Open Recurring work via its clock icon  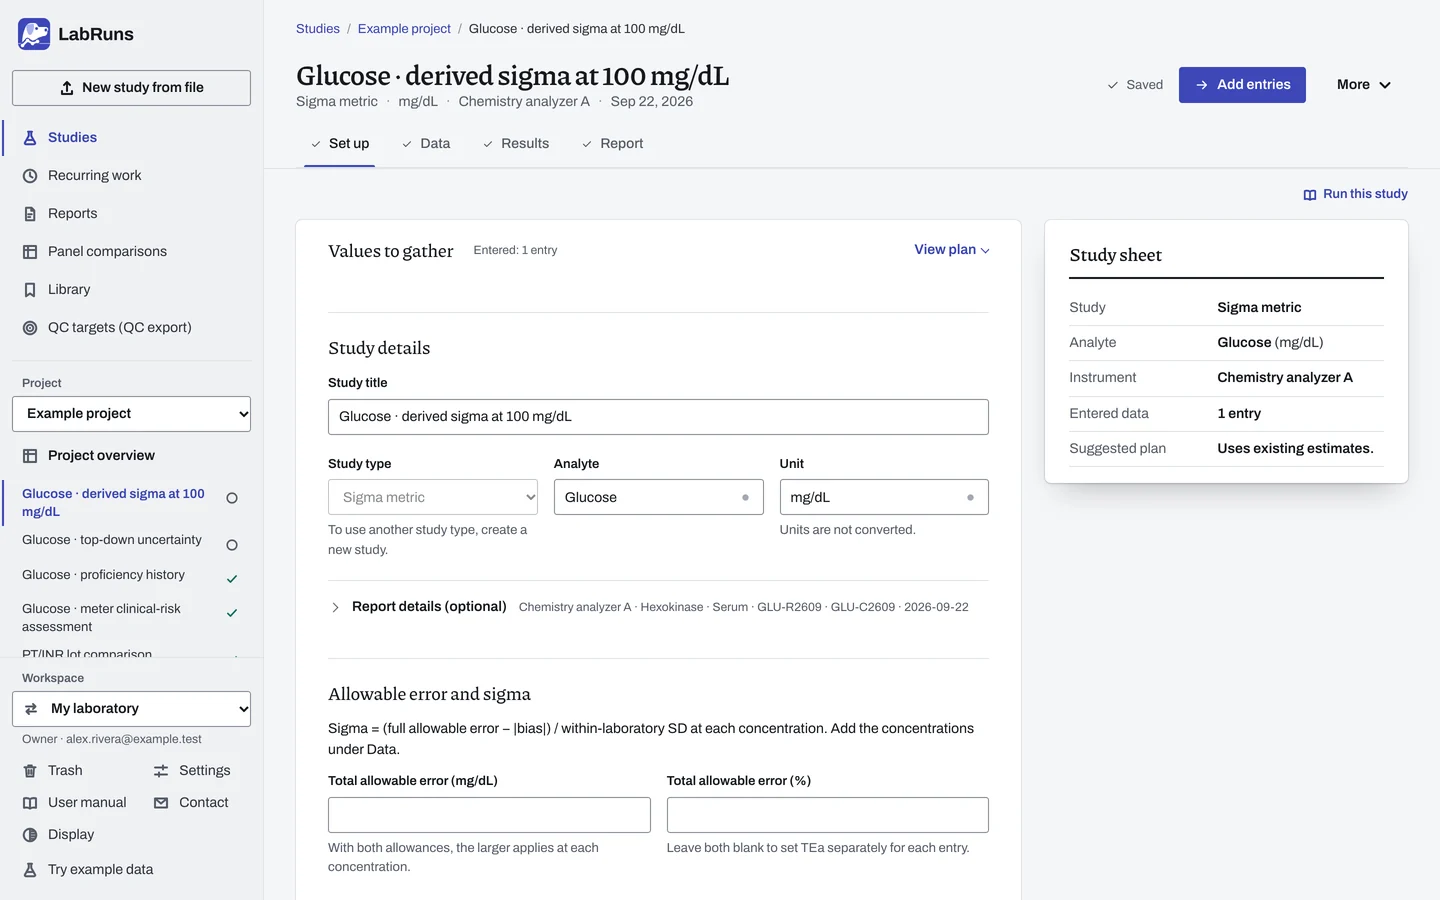coord(30,176)
